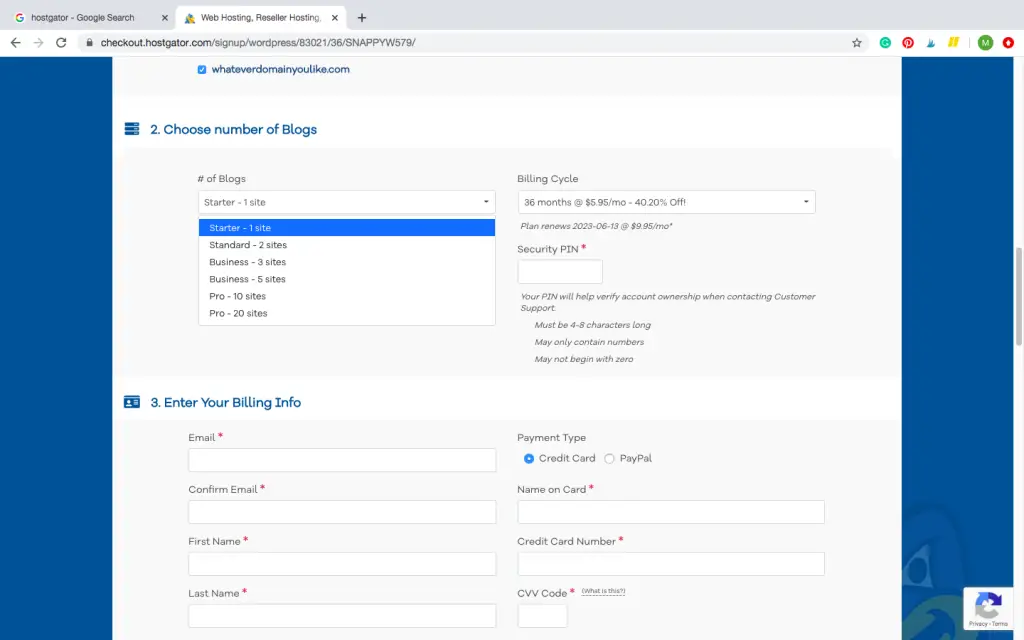Click the 'May not begin with zero' hint
1024x640 pixels.
click(584, 359)
